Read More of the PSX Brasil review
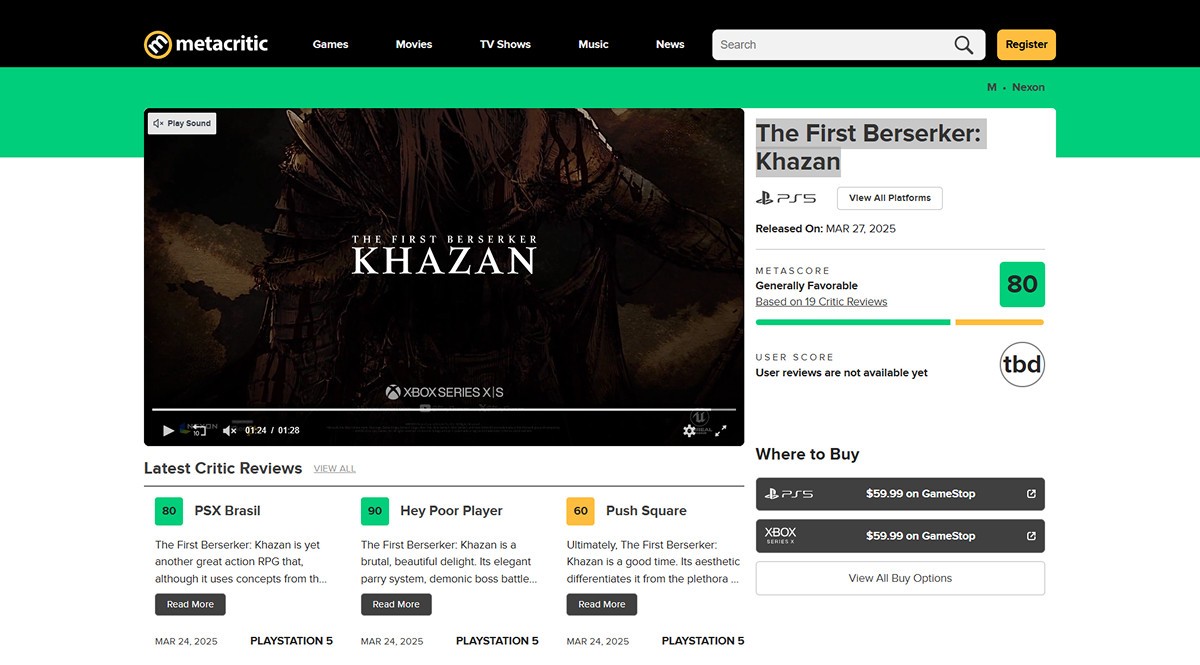 point(190,604)
